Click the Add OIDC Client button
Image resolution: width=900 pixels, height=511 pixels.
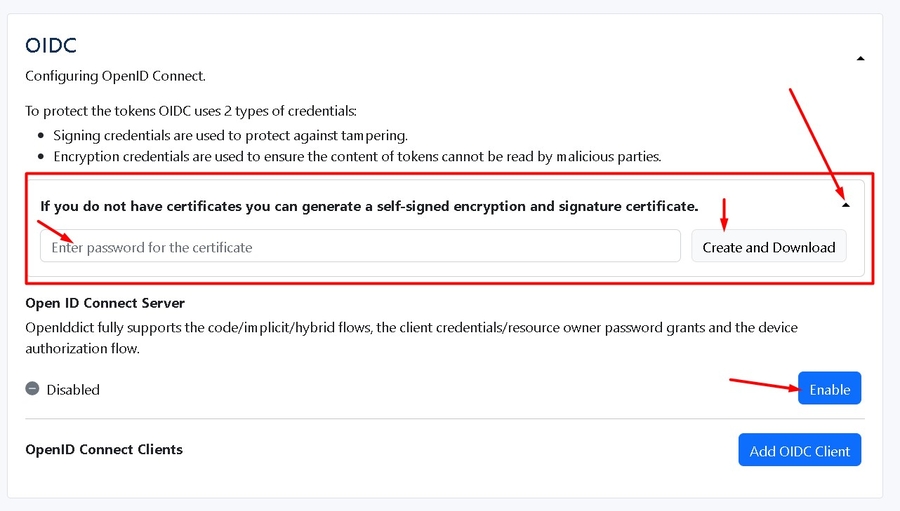click(799, 450)
